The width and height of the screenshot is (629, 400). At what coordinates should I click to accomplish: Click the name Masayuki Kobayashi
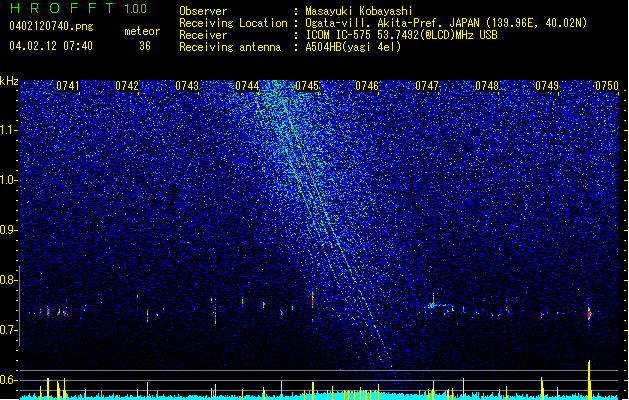pos(359,11)
